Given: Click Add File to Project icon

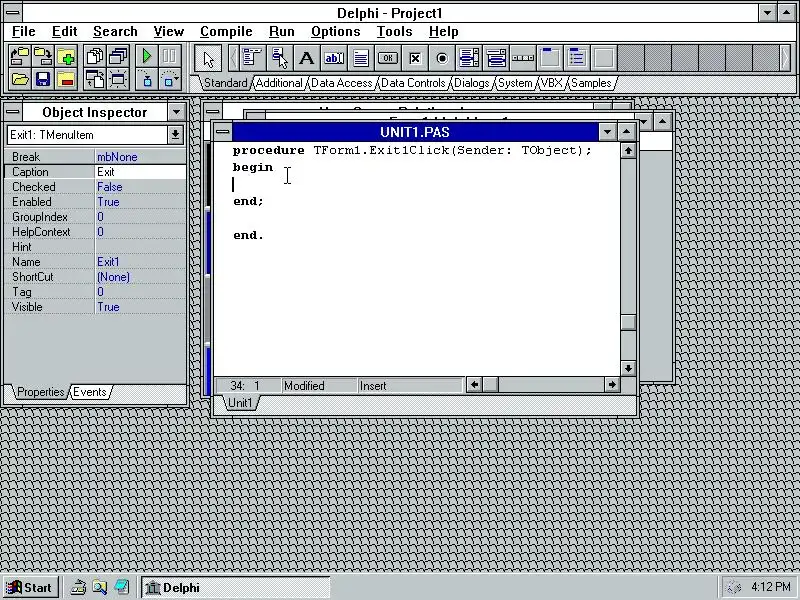Looking at the screenshot, I should pos(66,56).
